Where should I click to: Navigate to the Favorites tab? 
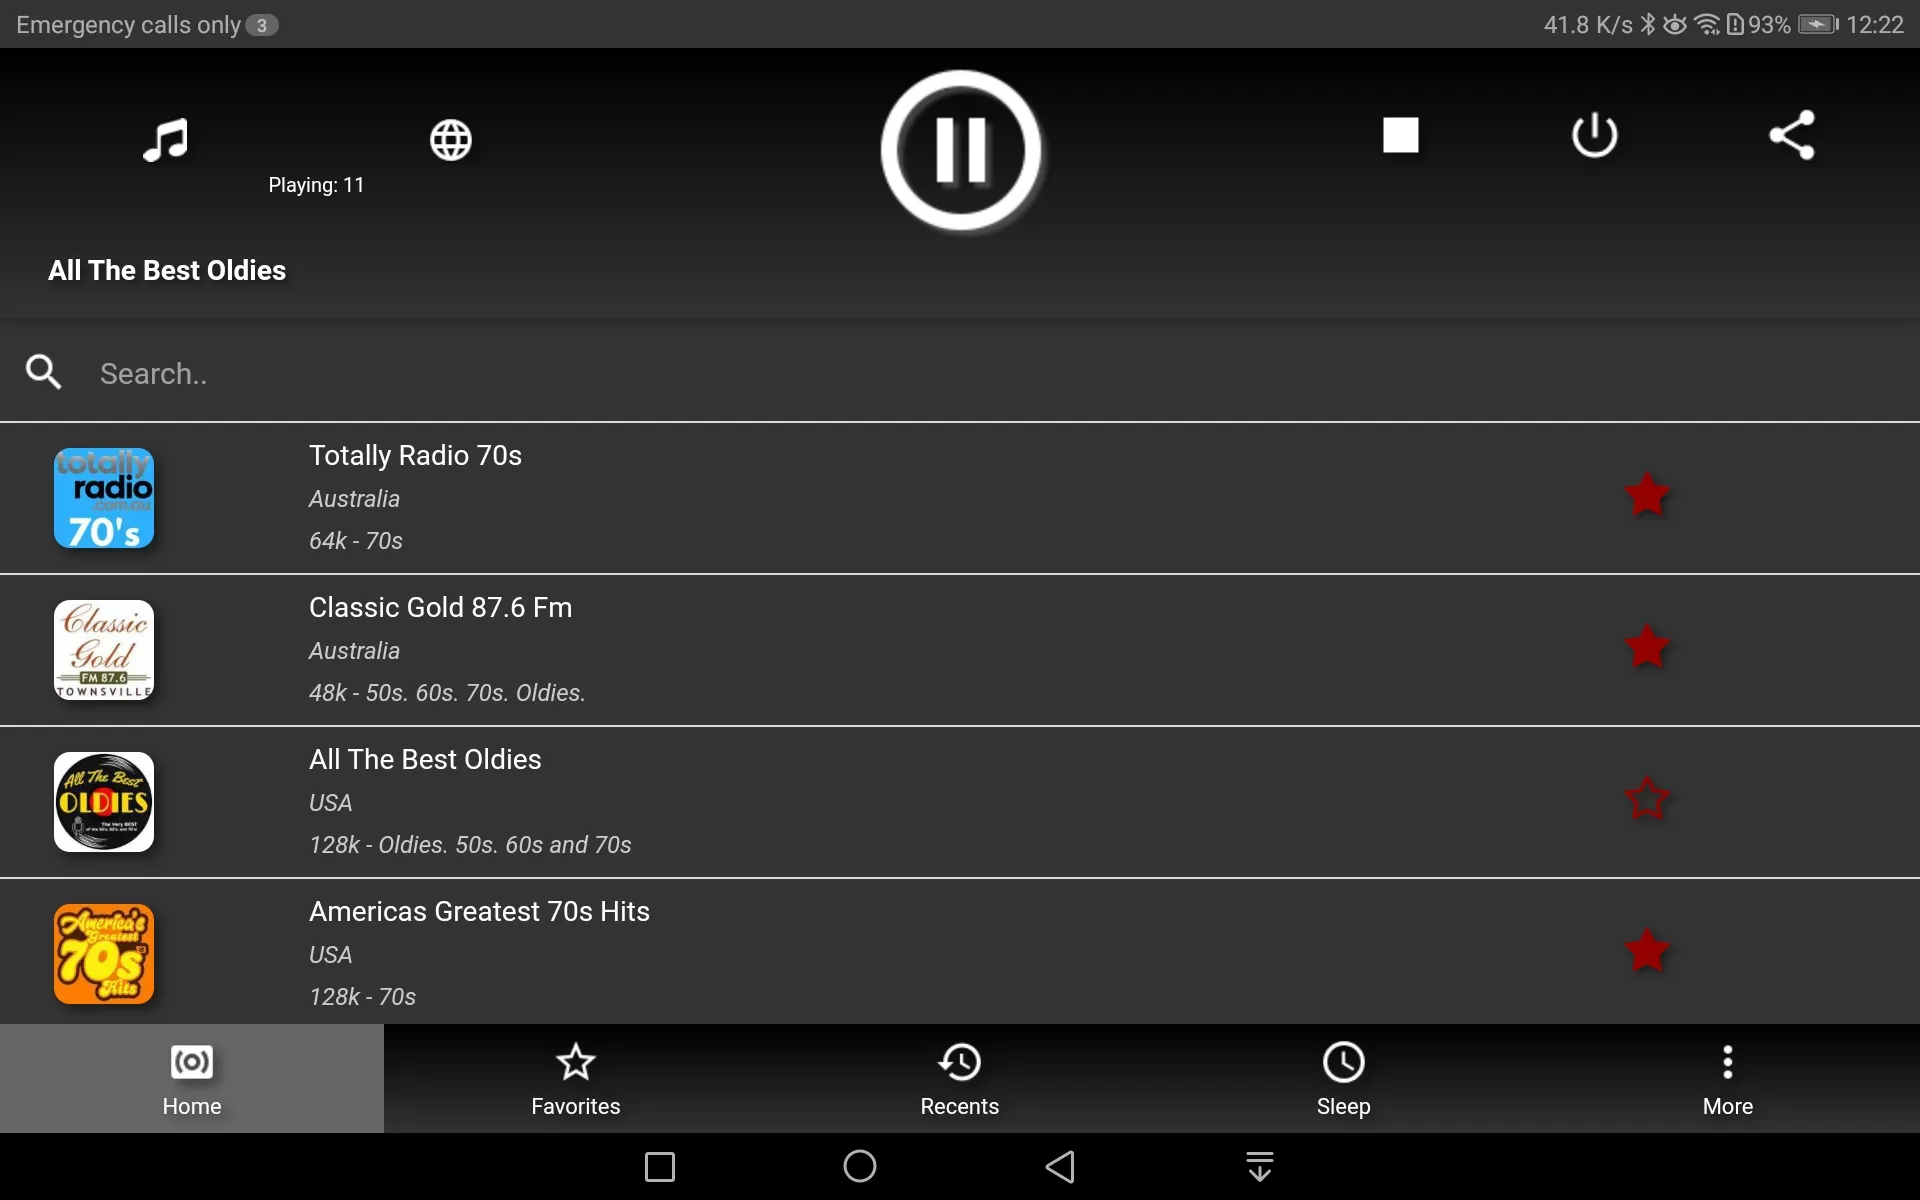[x=576, y=1078]
